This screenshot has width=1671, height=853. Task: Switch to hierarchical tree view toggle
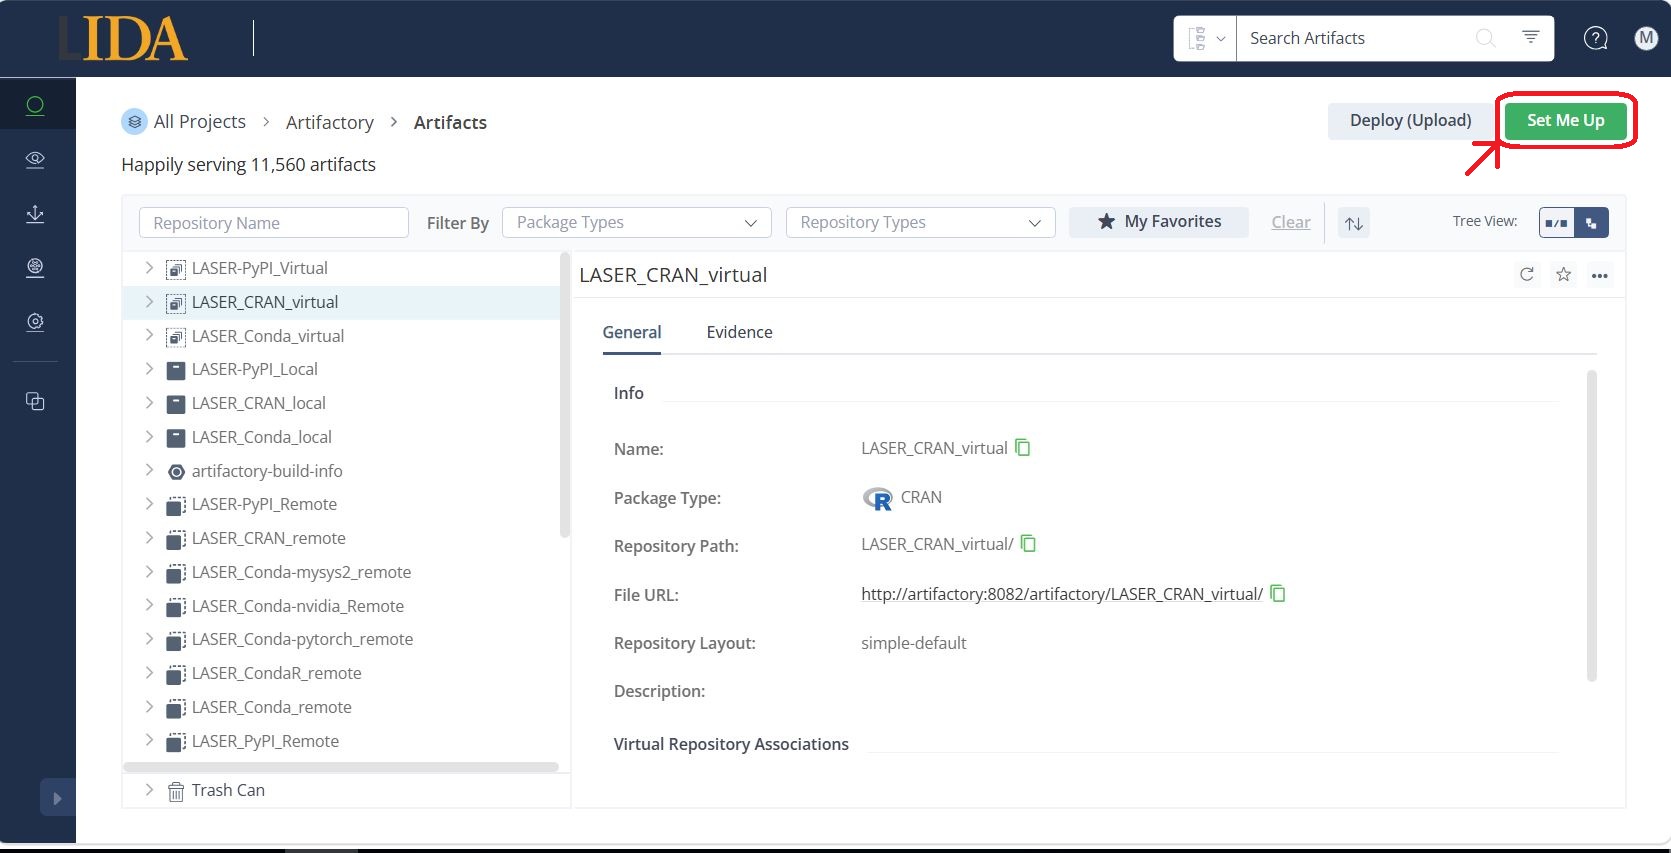1591,222
